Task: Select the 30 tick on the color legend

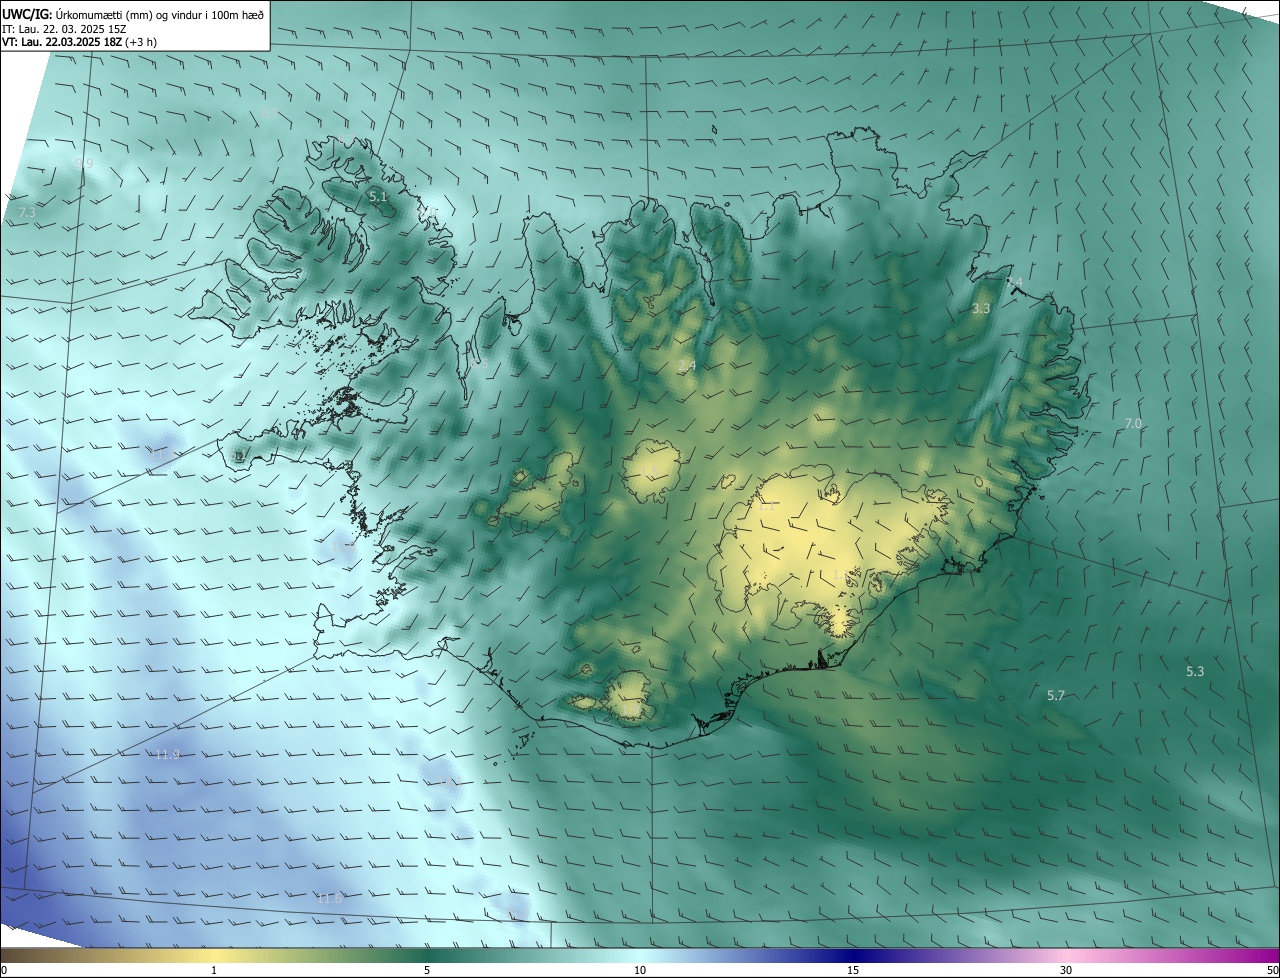Action: point(1066,970)
